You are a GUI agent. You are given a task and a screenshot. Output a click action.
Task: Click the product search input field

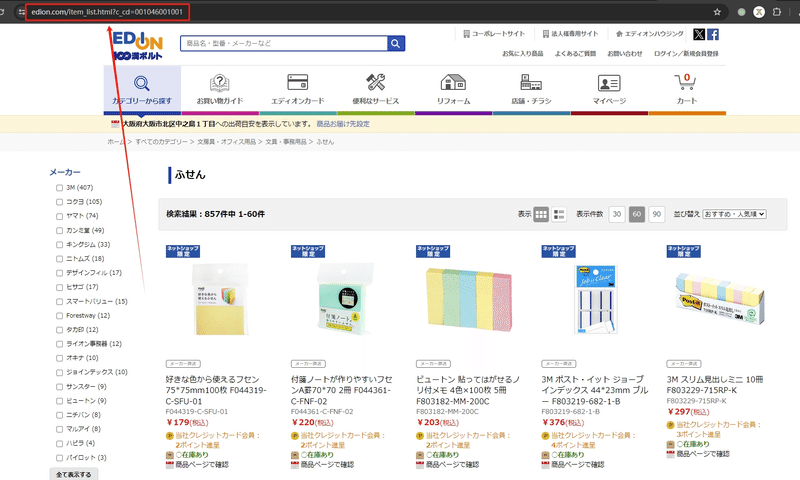tap(284, 43)
